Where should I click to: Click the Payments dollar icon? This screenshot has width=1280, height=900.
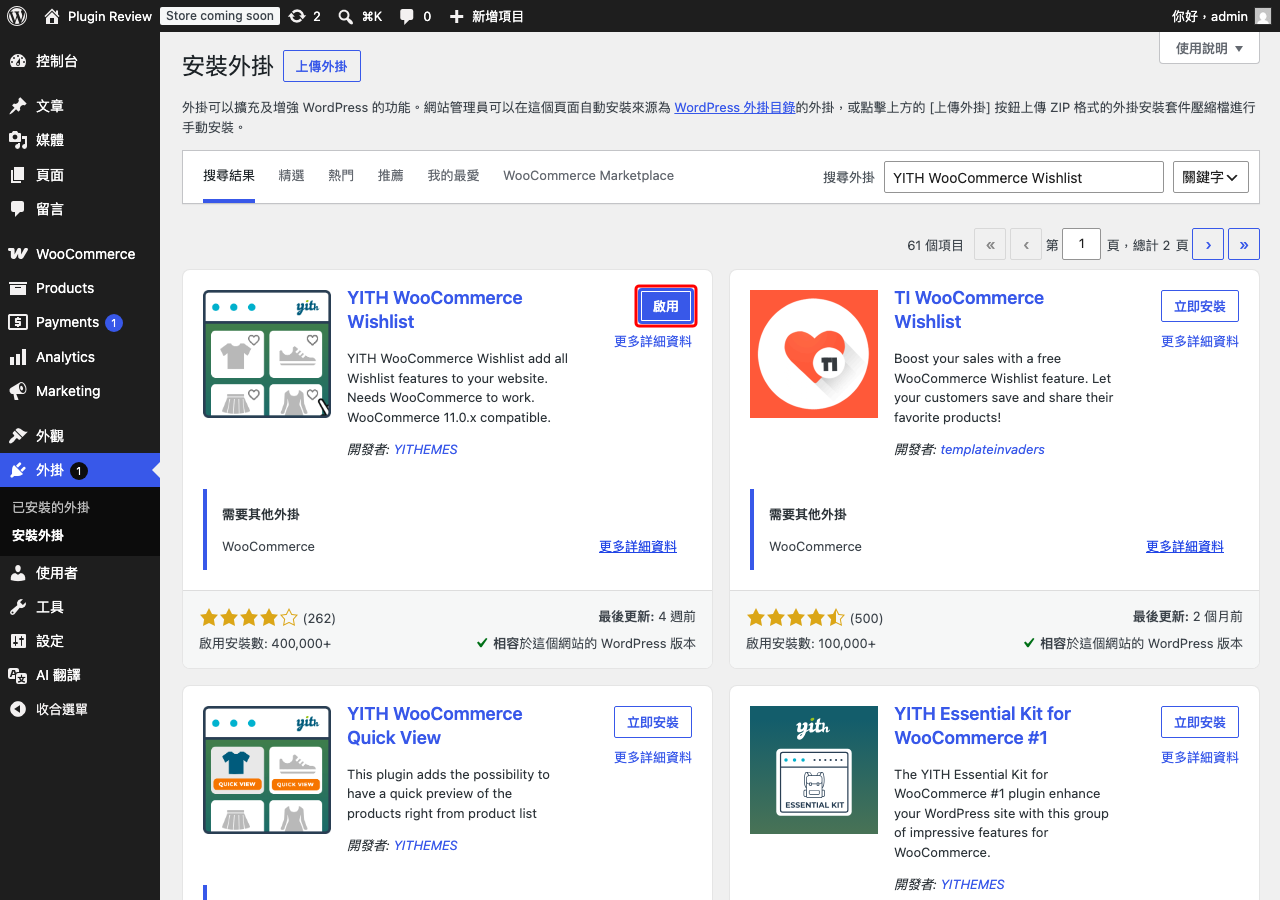(x=18, y=322)
